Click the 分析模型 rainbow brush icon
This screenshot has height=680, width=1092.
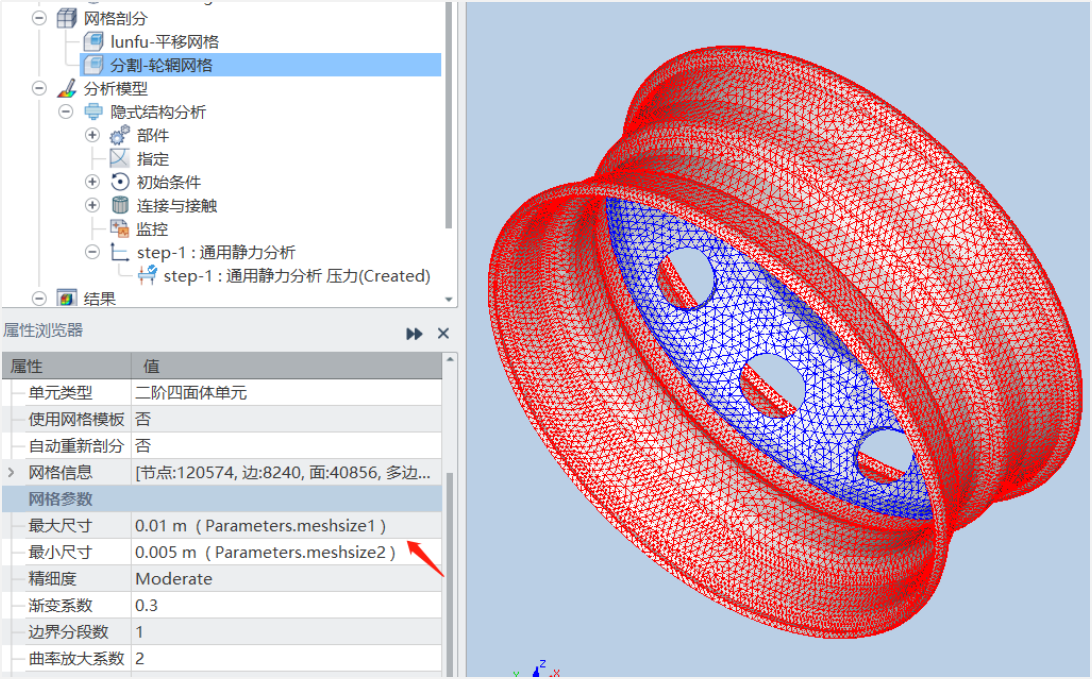pos(66,88)
